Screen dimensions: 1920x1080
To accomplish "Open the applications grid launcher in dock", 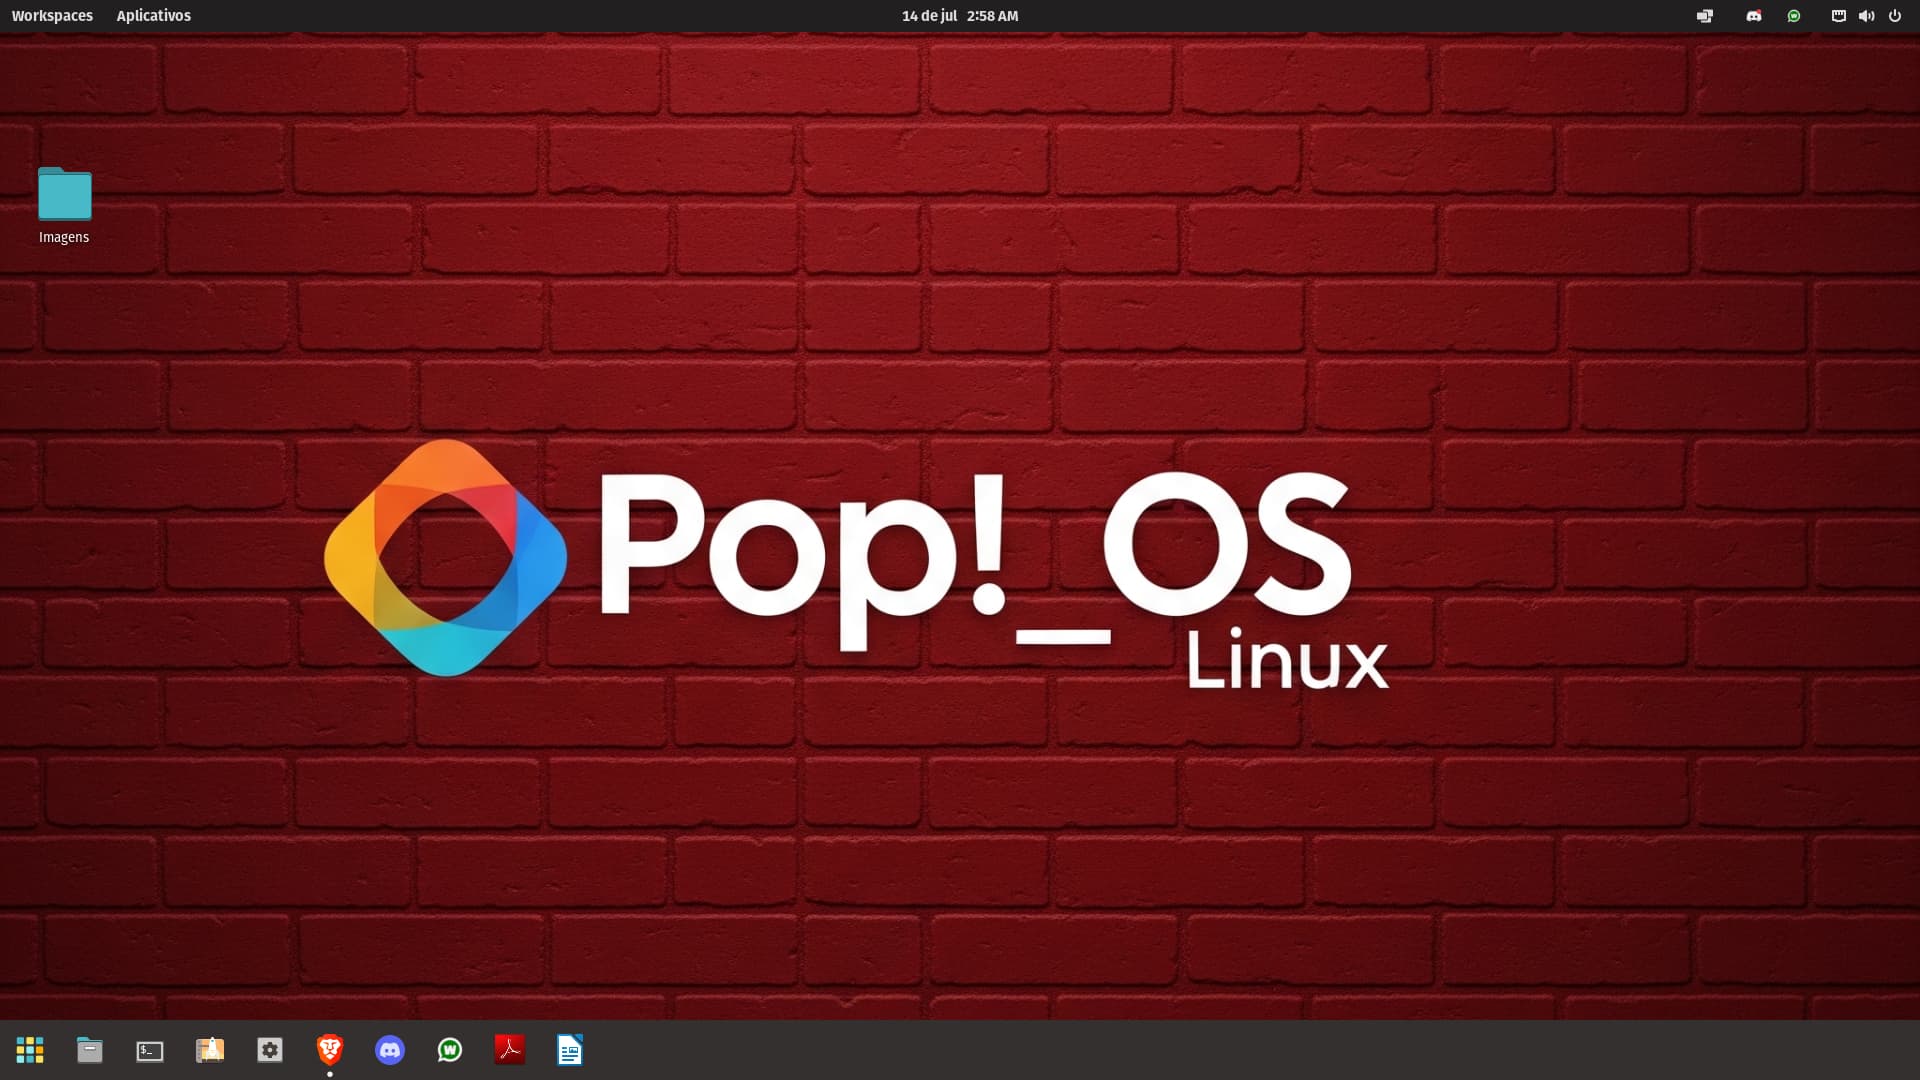I will [x=30, y=1050].
